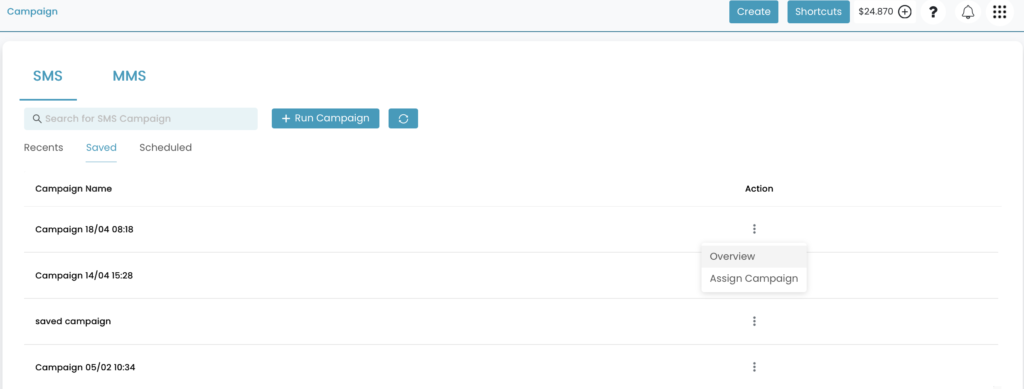This screenshot has width=1024, height=389.
Task: Select Overview from the action menu
Action: (754, 257)
